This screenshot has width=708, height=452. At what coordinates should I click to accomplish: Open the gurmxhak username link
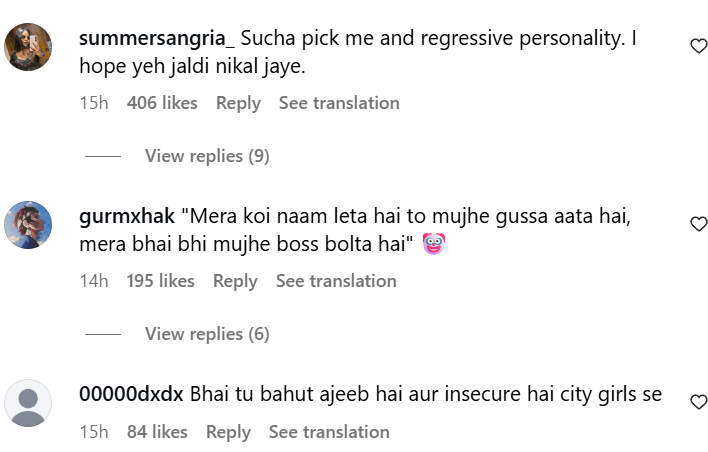click(128, 217)
